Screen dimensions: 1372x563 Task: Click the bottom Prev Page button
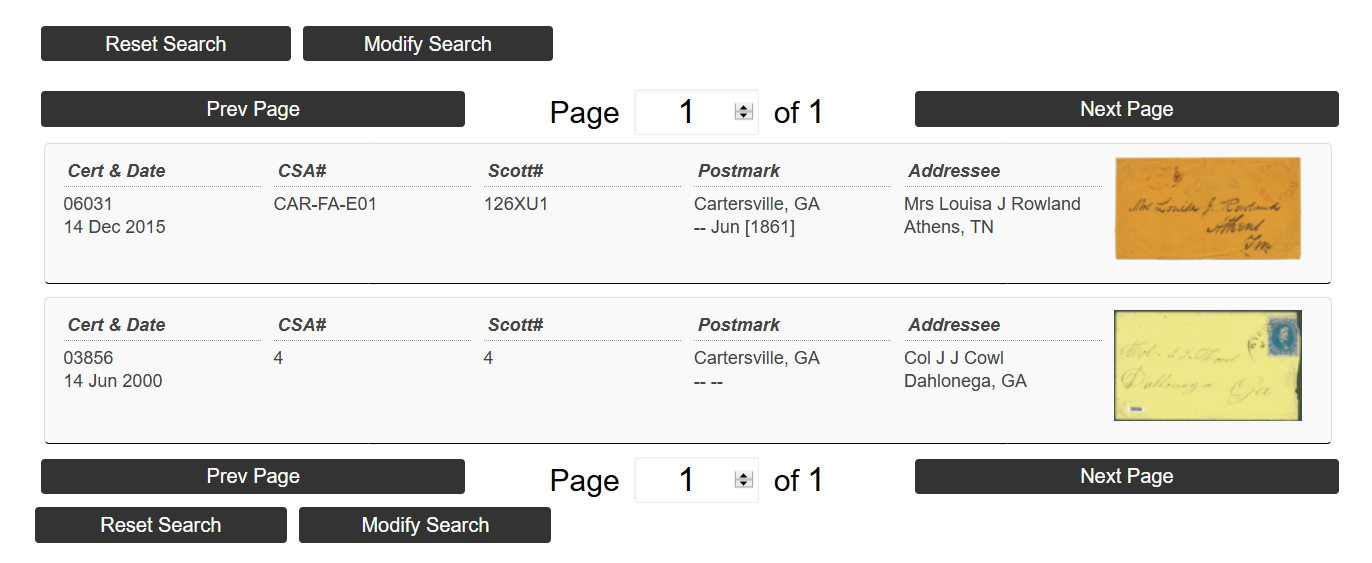click(x=253, y=476)
